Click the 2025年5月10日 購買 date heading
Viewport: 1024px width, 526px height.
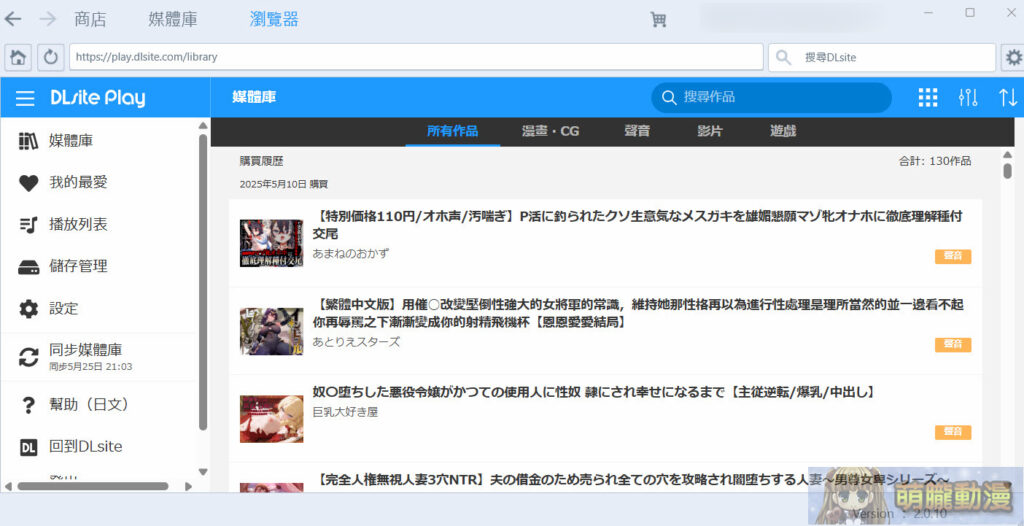pos(283,185)
